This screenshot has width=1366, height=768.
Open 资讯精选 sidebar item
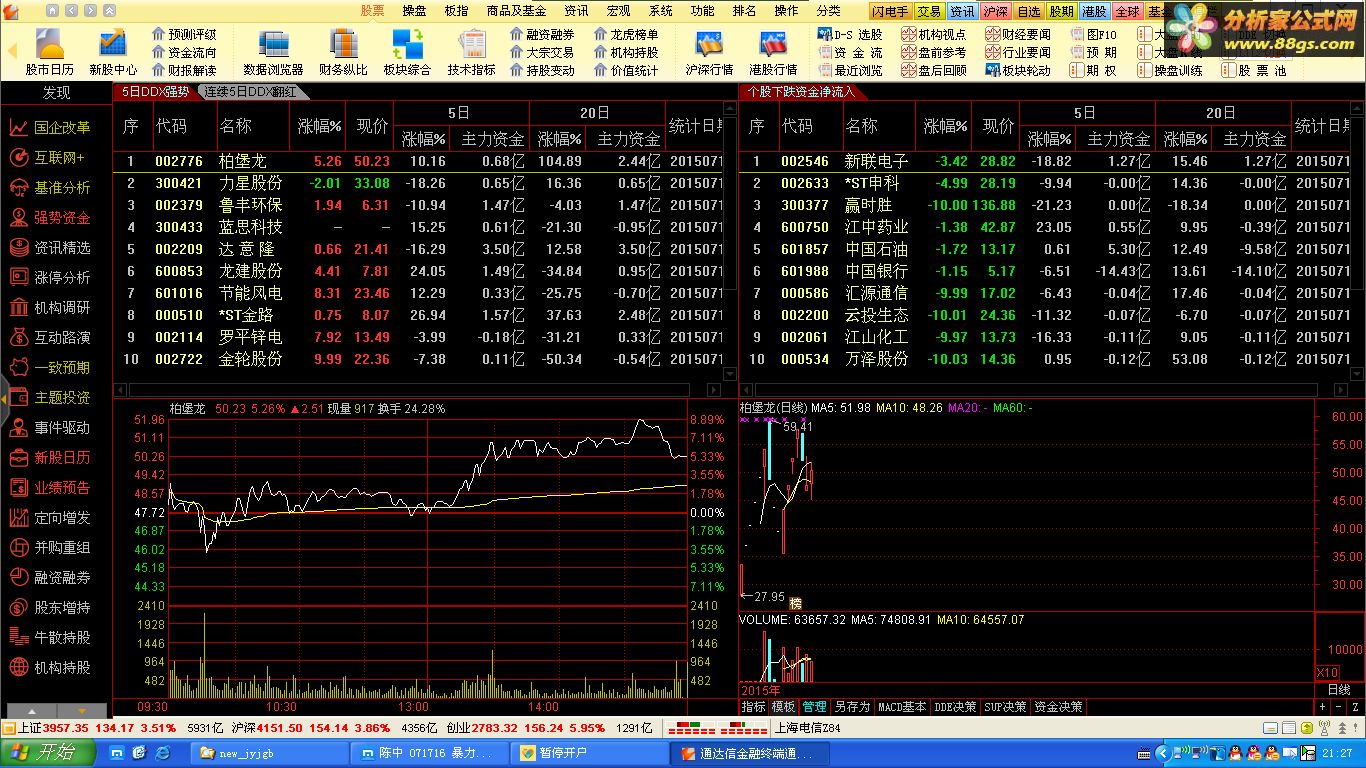(x=52, y=247)
